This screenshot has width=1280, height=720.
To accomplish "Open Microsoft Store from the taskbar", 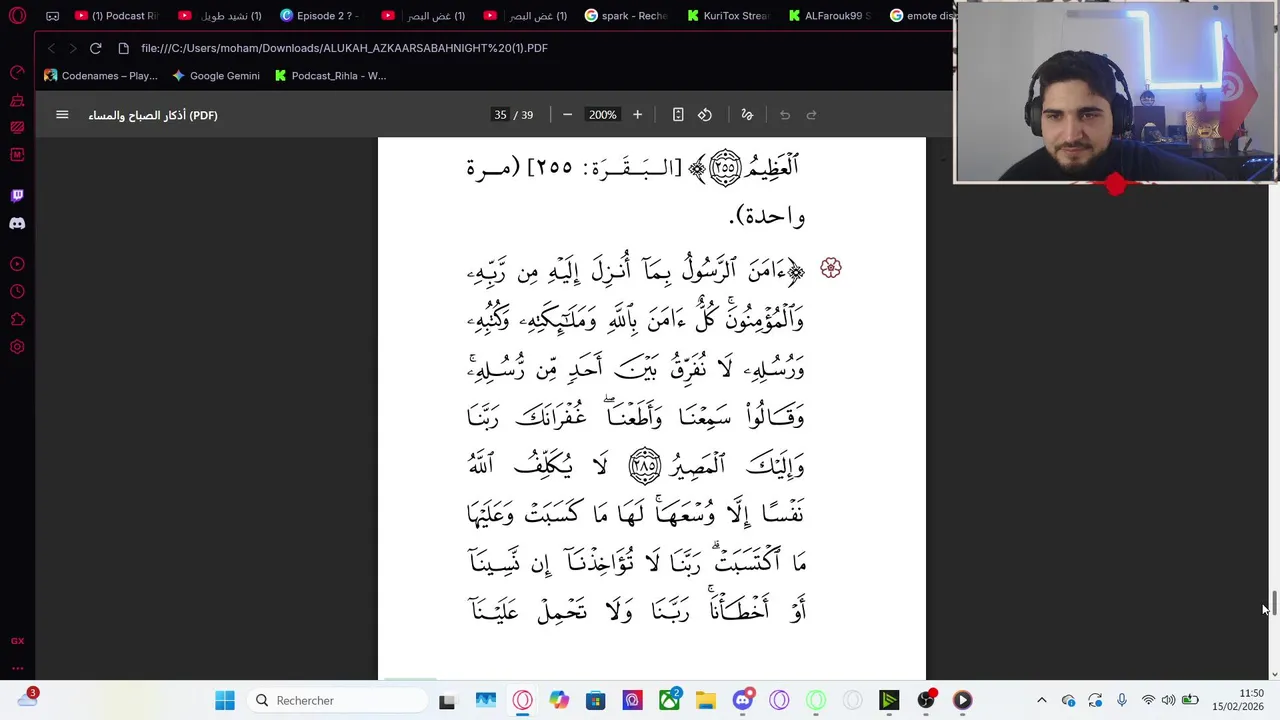I will pyautogui.click(x=596, y=701).
